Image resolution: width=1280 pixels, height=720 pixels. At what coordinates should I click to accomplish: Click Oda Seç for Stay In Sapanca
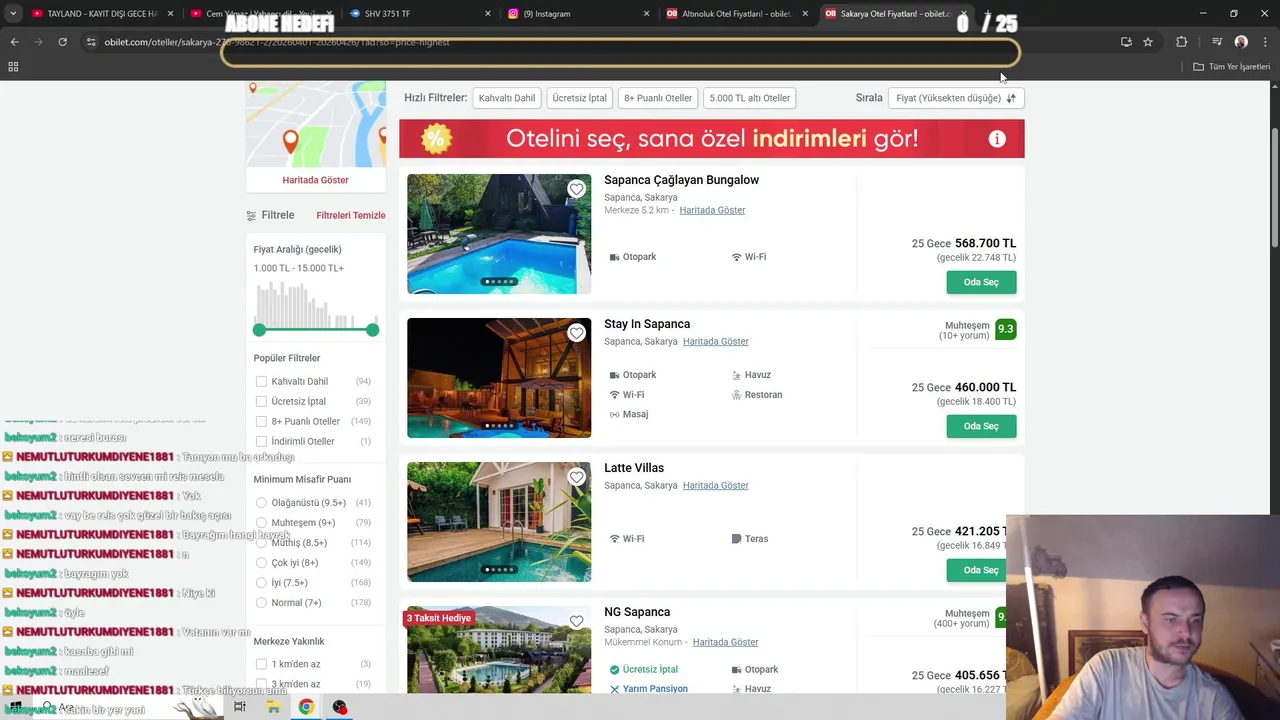[x=981, y=426]
